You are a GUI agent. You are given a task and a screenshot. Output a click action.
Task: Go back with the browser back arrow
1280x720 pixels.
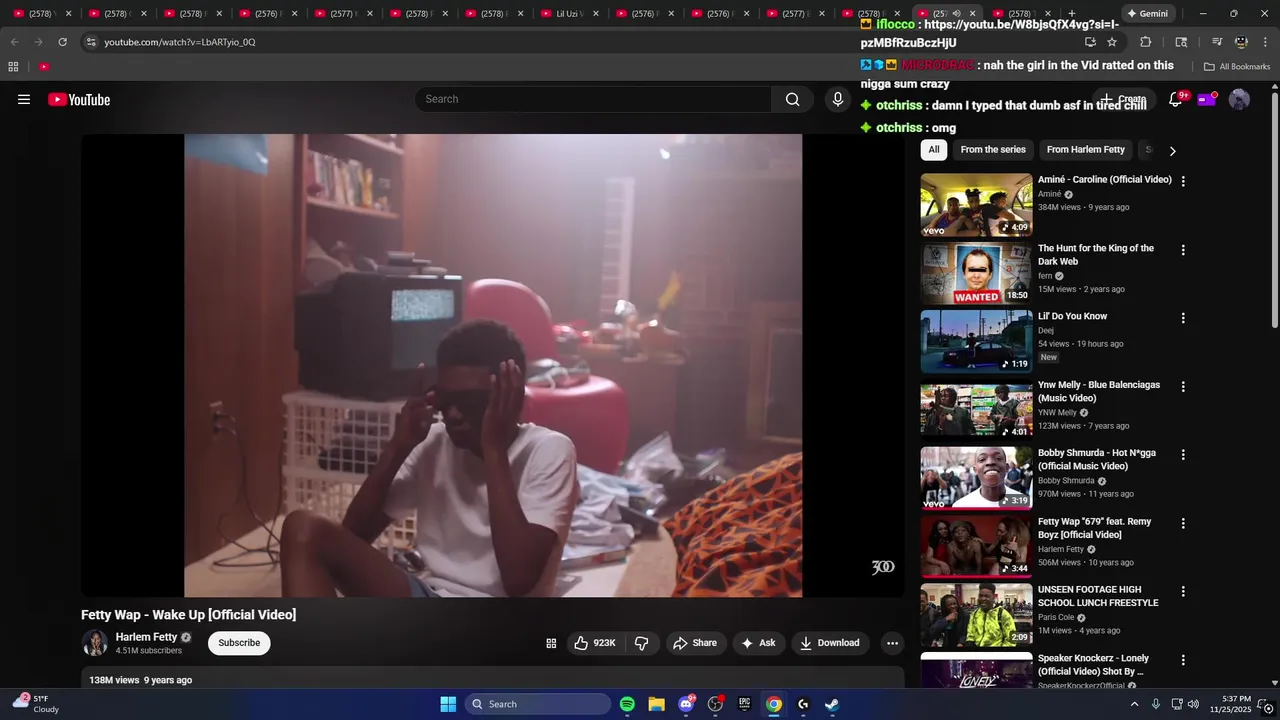point(14,42)
